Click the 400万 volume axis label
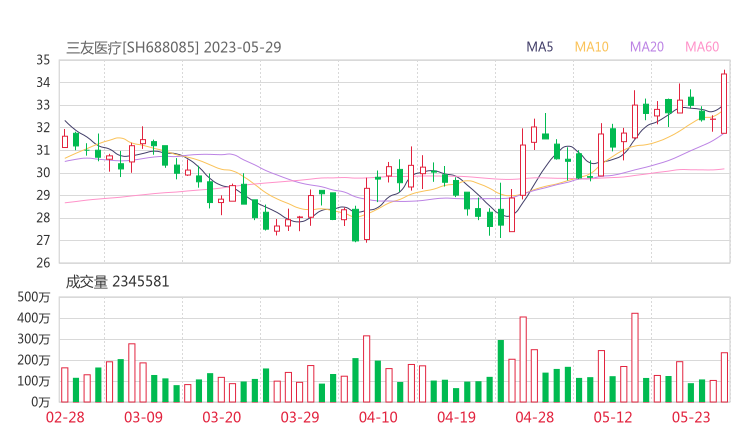 (x=34, y=318)
